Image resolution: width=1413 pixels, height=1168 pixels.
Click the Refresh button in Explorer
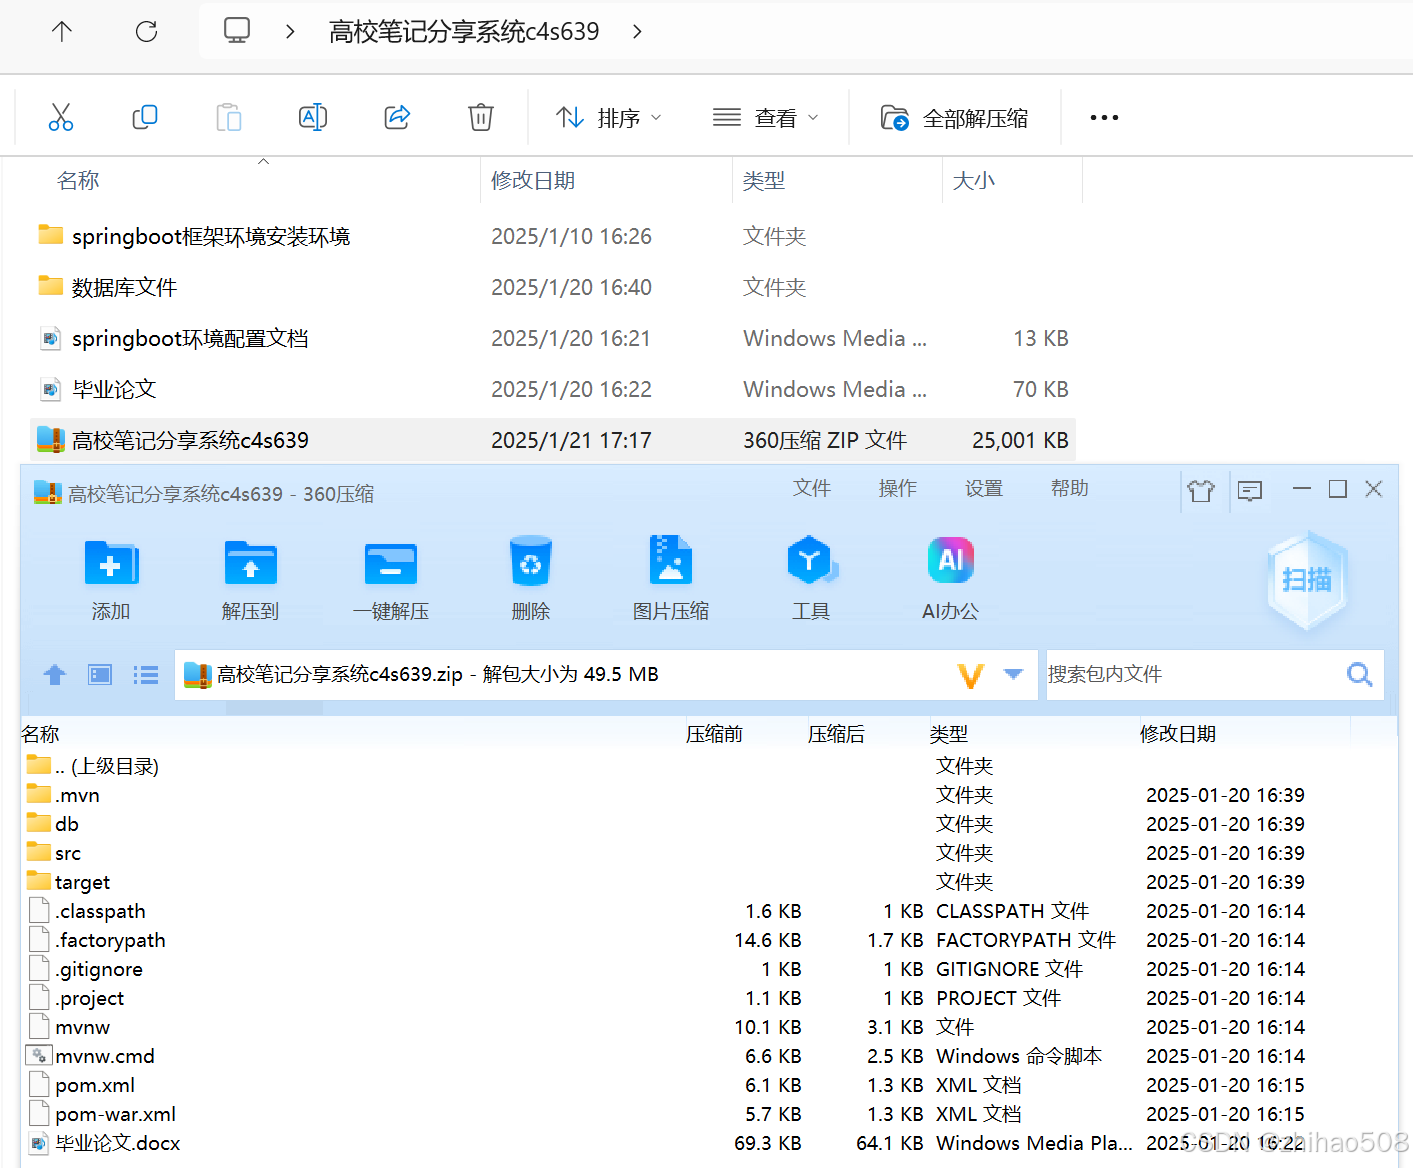click(146, 31)
